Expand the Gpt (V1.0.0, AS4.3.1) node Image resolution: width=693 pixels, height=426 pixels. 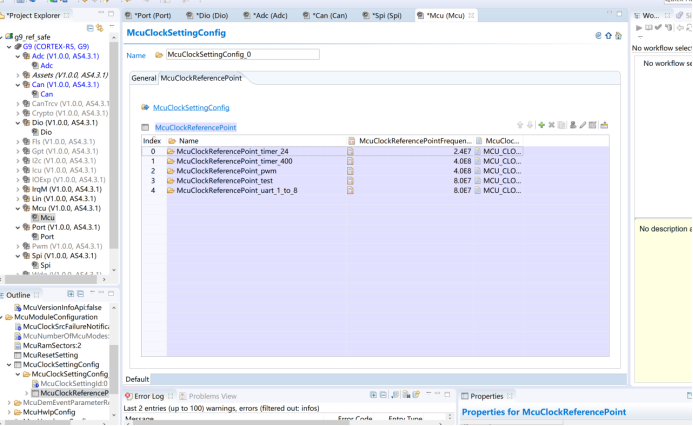tap(18, 151)
